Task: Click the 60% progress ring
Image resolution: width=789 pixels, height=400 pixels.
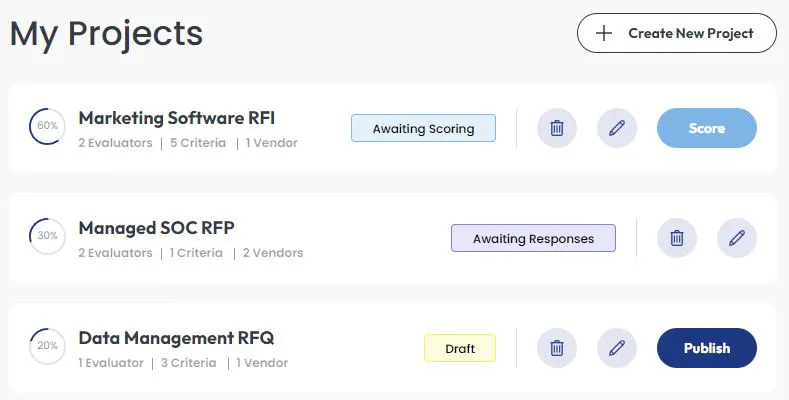Action: [x=47, y=126]
